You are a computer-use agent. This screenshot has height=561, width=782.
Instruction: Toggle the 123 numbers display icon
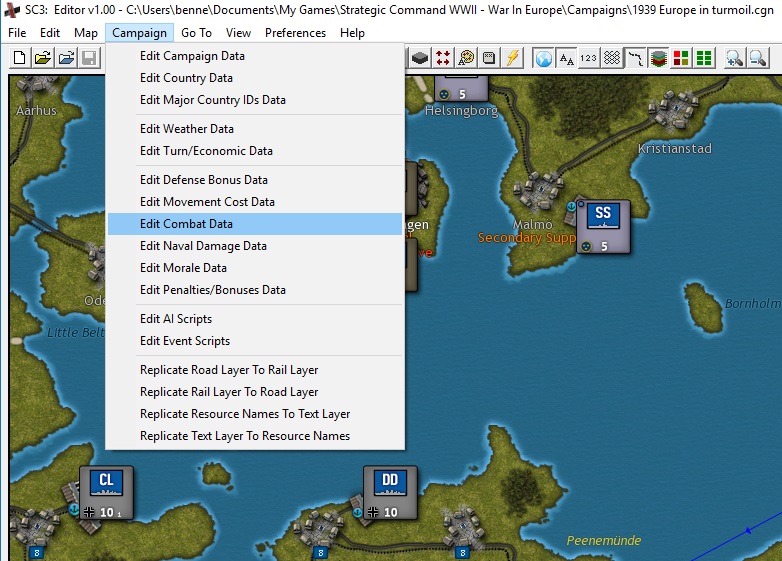pos(589,58)
